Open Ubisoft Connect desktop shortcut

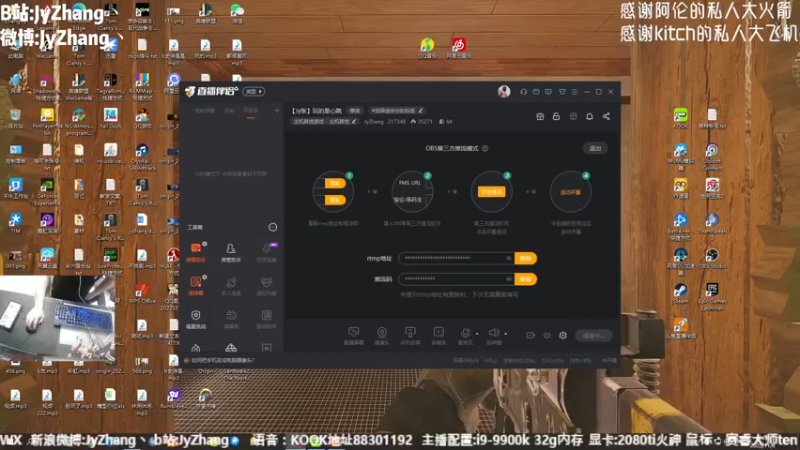click(712, 156)
